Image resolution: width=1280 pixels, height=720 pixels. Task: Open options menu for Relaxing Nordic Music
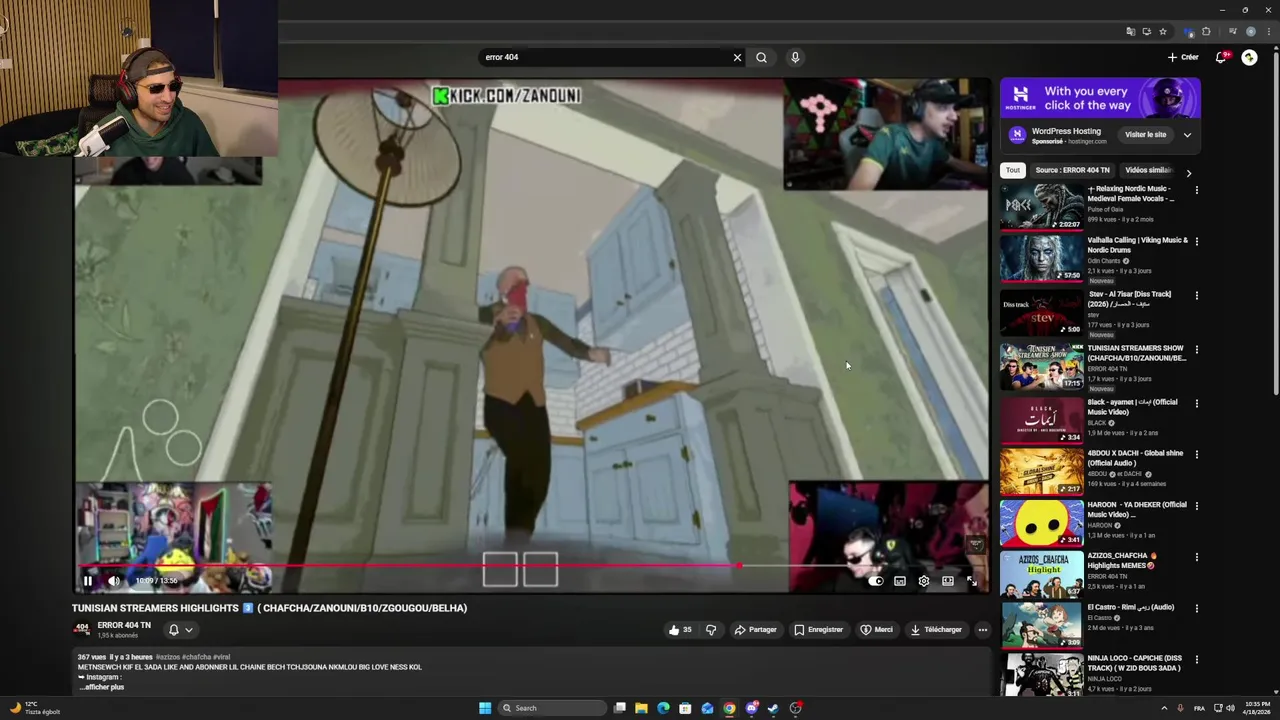point(1196,189)
